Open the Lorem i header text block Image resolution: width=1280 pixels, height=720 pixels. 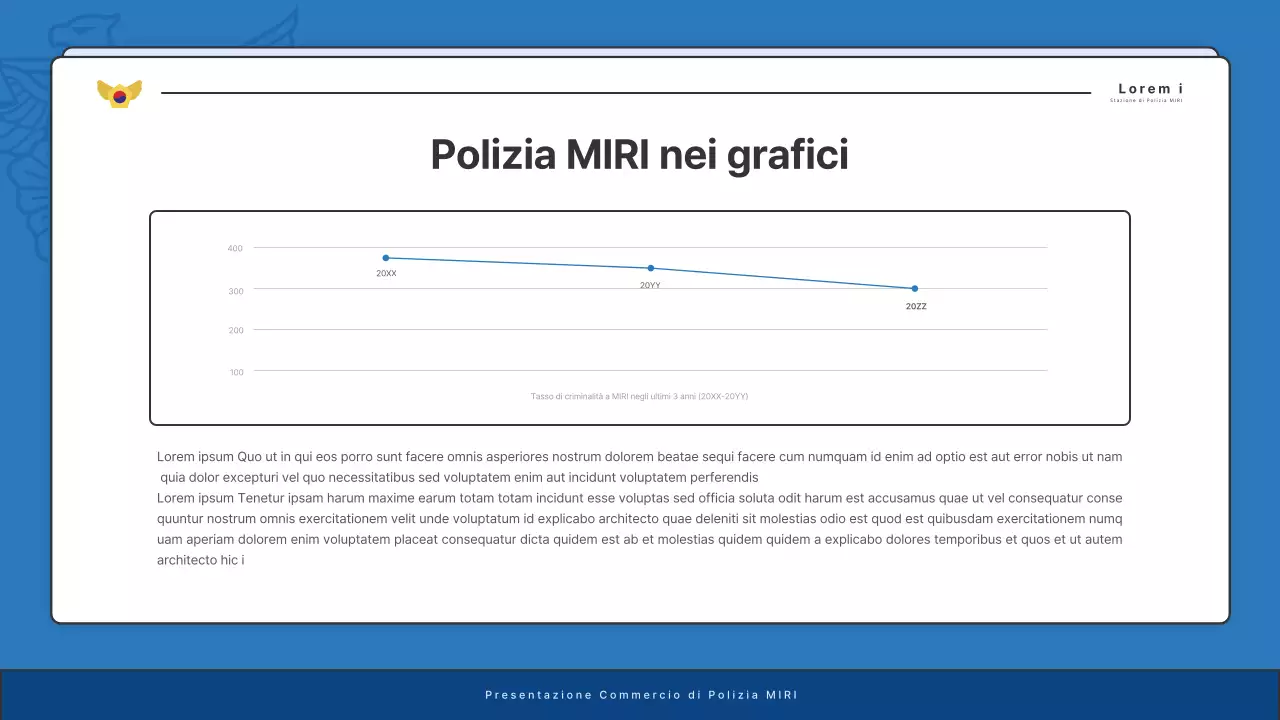click(x=1150, y=88)
